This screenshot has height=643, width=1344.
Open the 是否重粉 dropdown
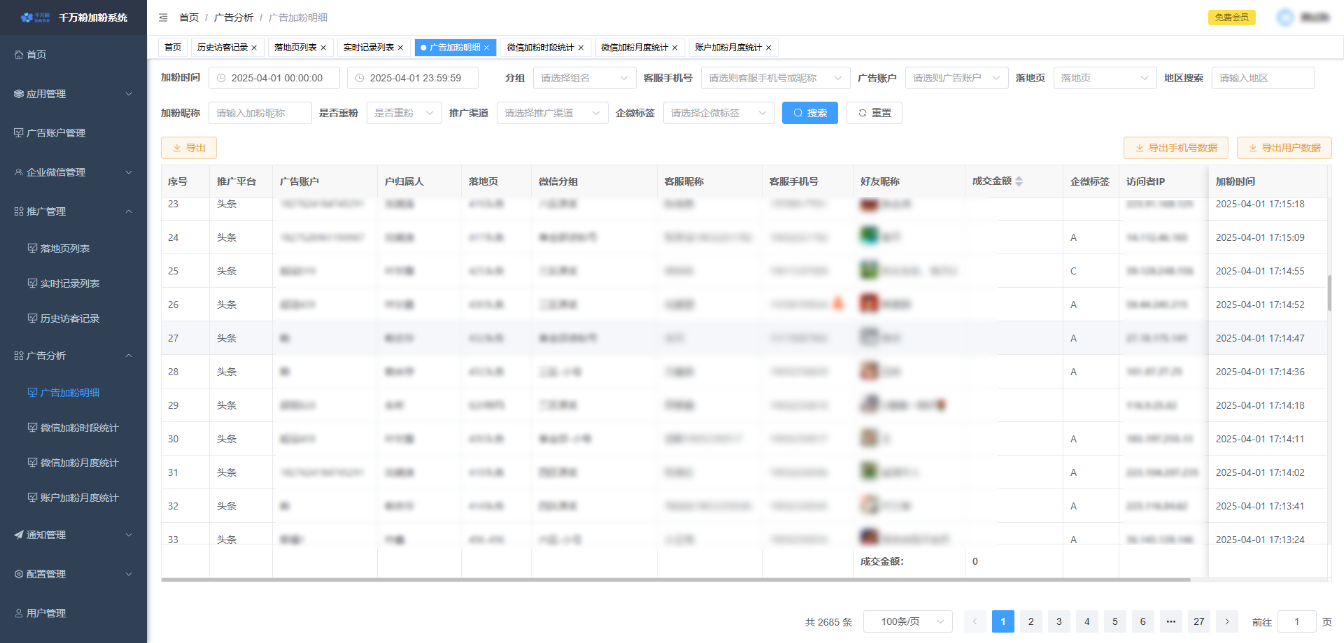click(404, 113)
